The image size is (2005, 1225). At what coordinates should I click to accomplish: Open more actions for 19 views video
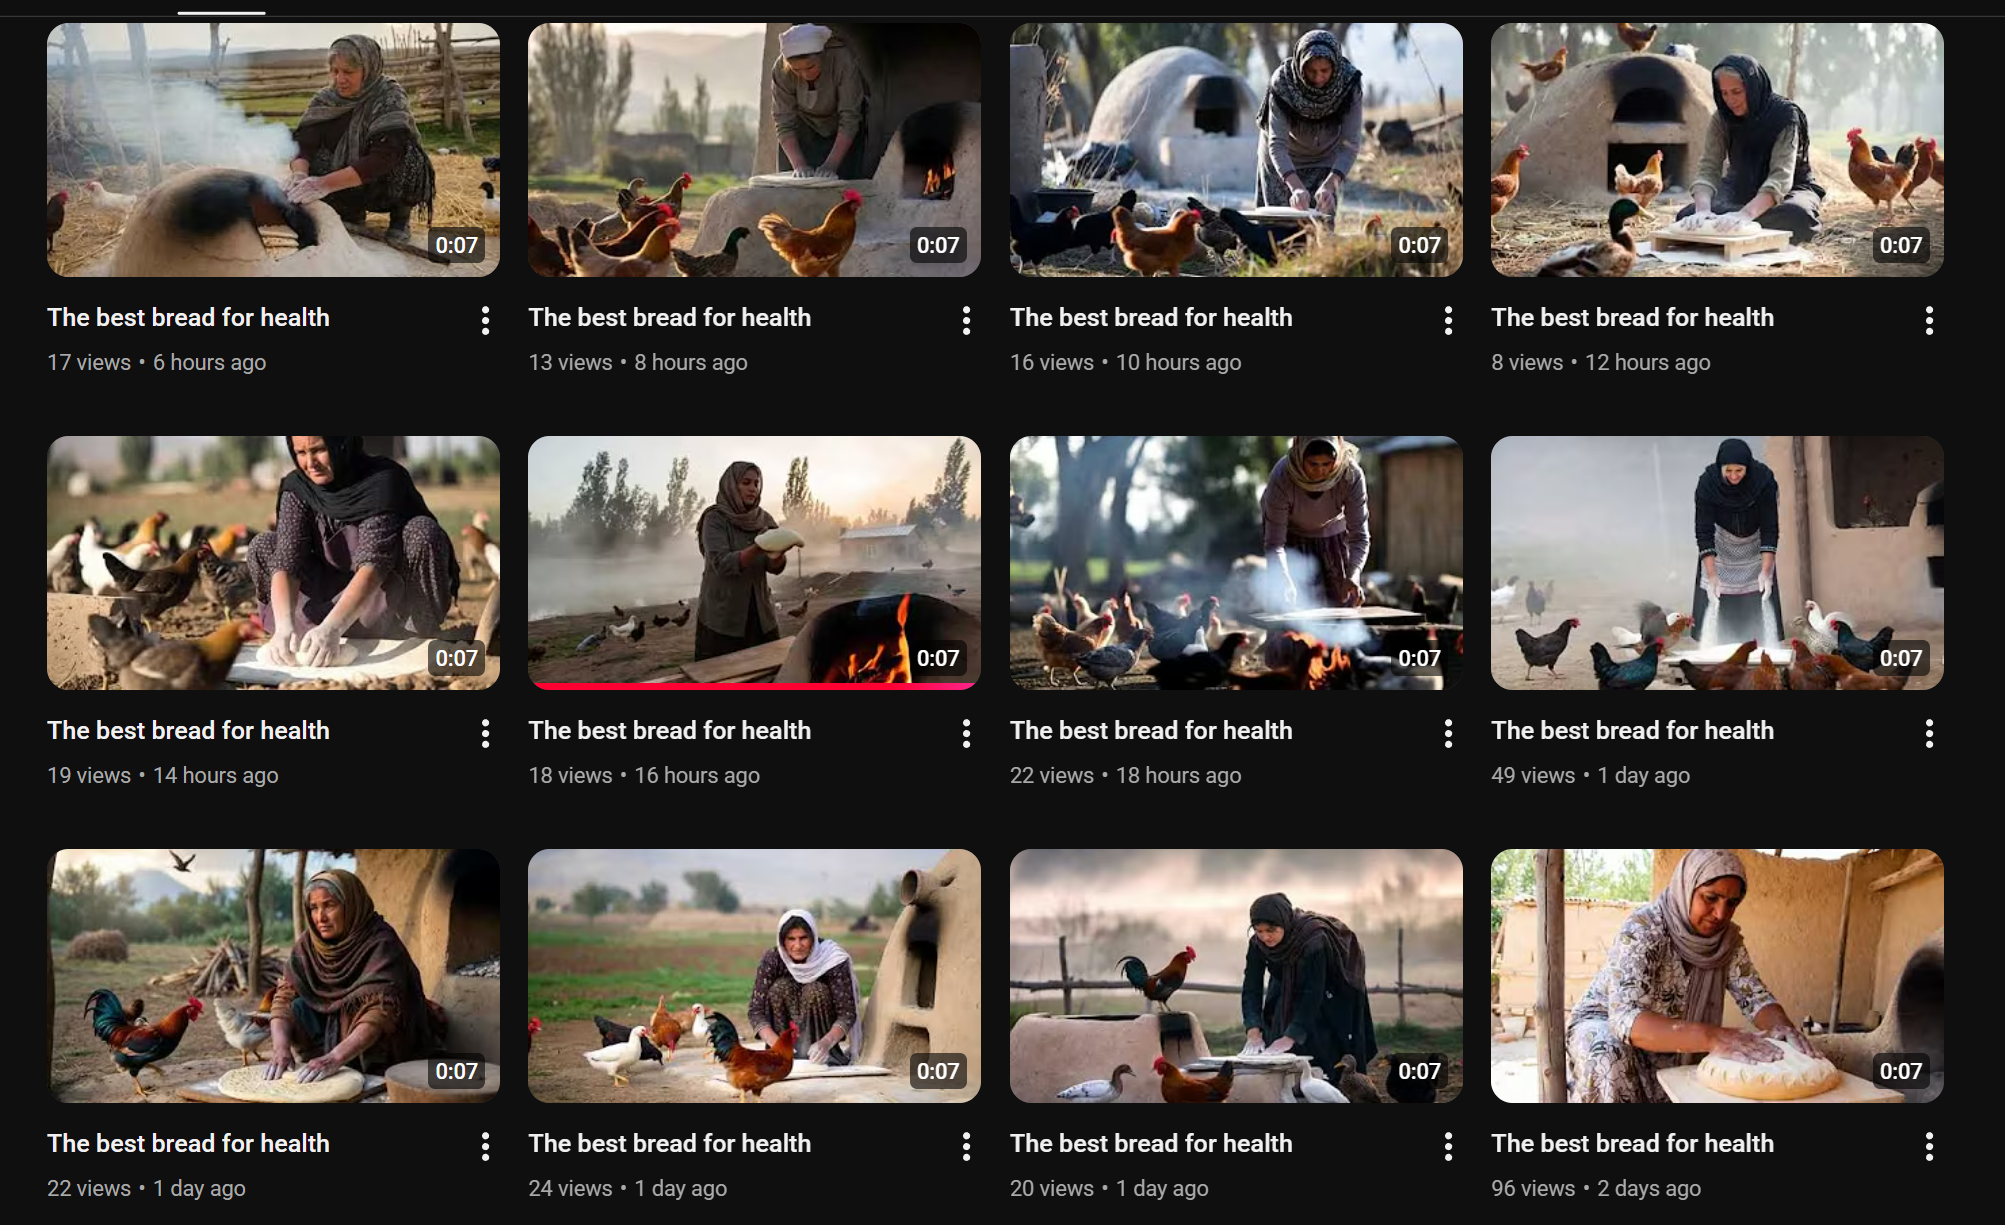coord(485,733)
